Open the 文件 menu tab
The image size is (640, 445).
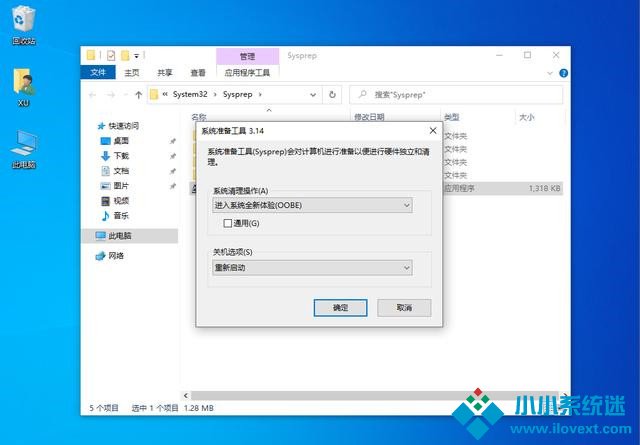tap(98, 72)
